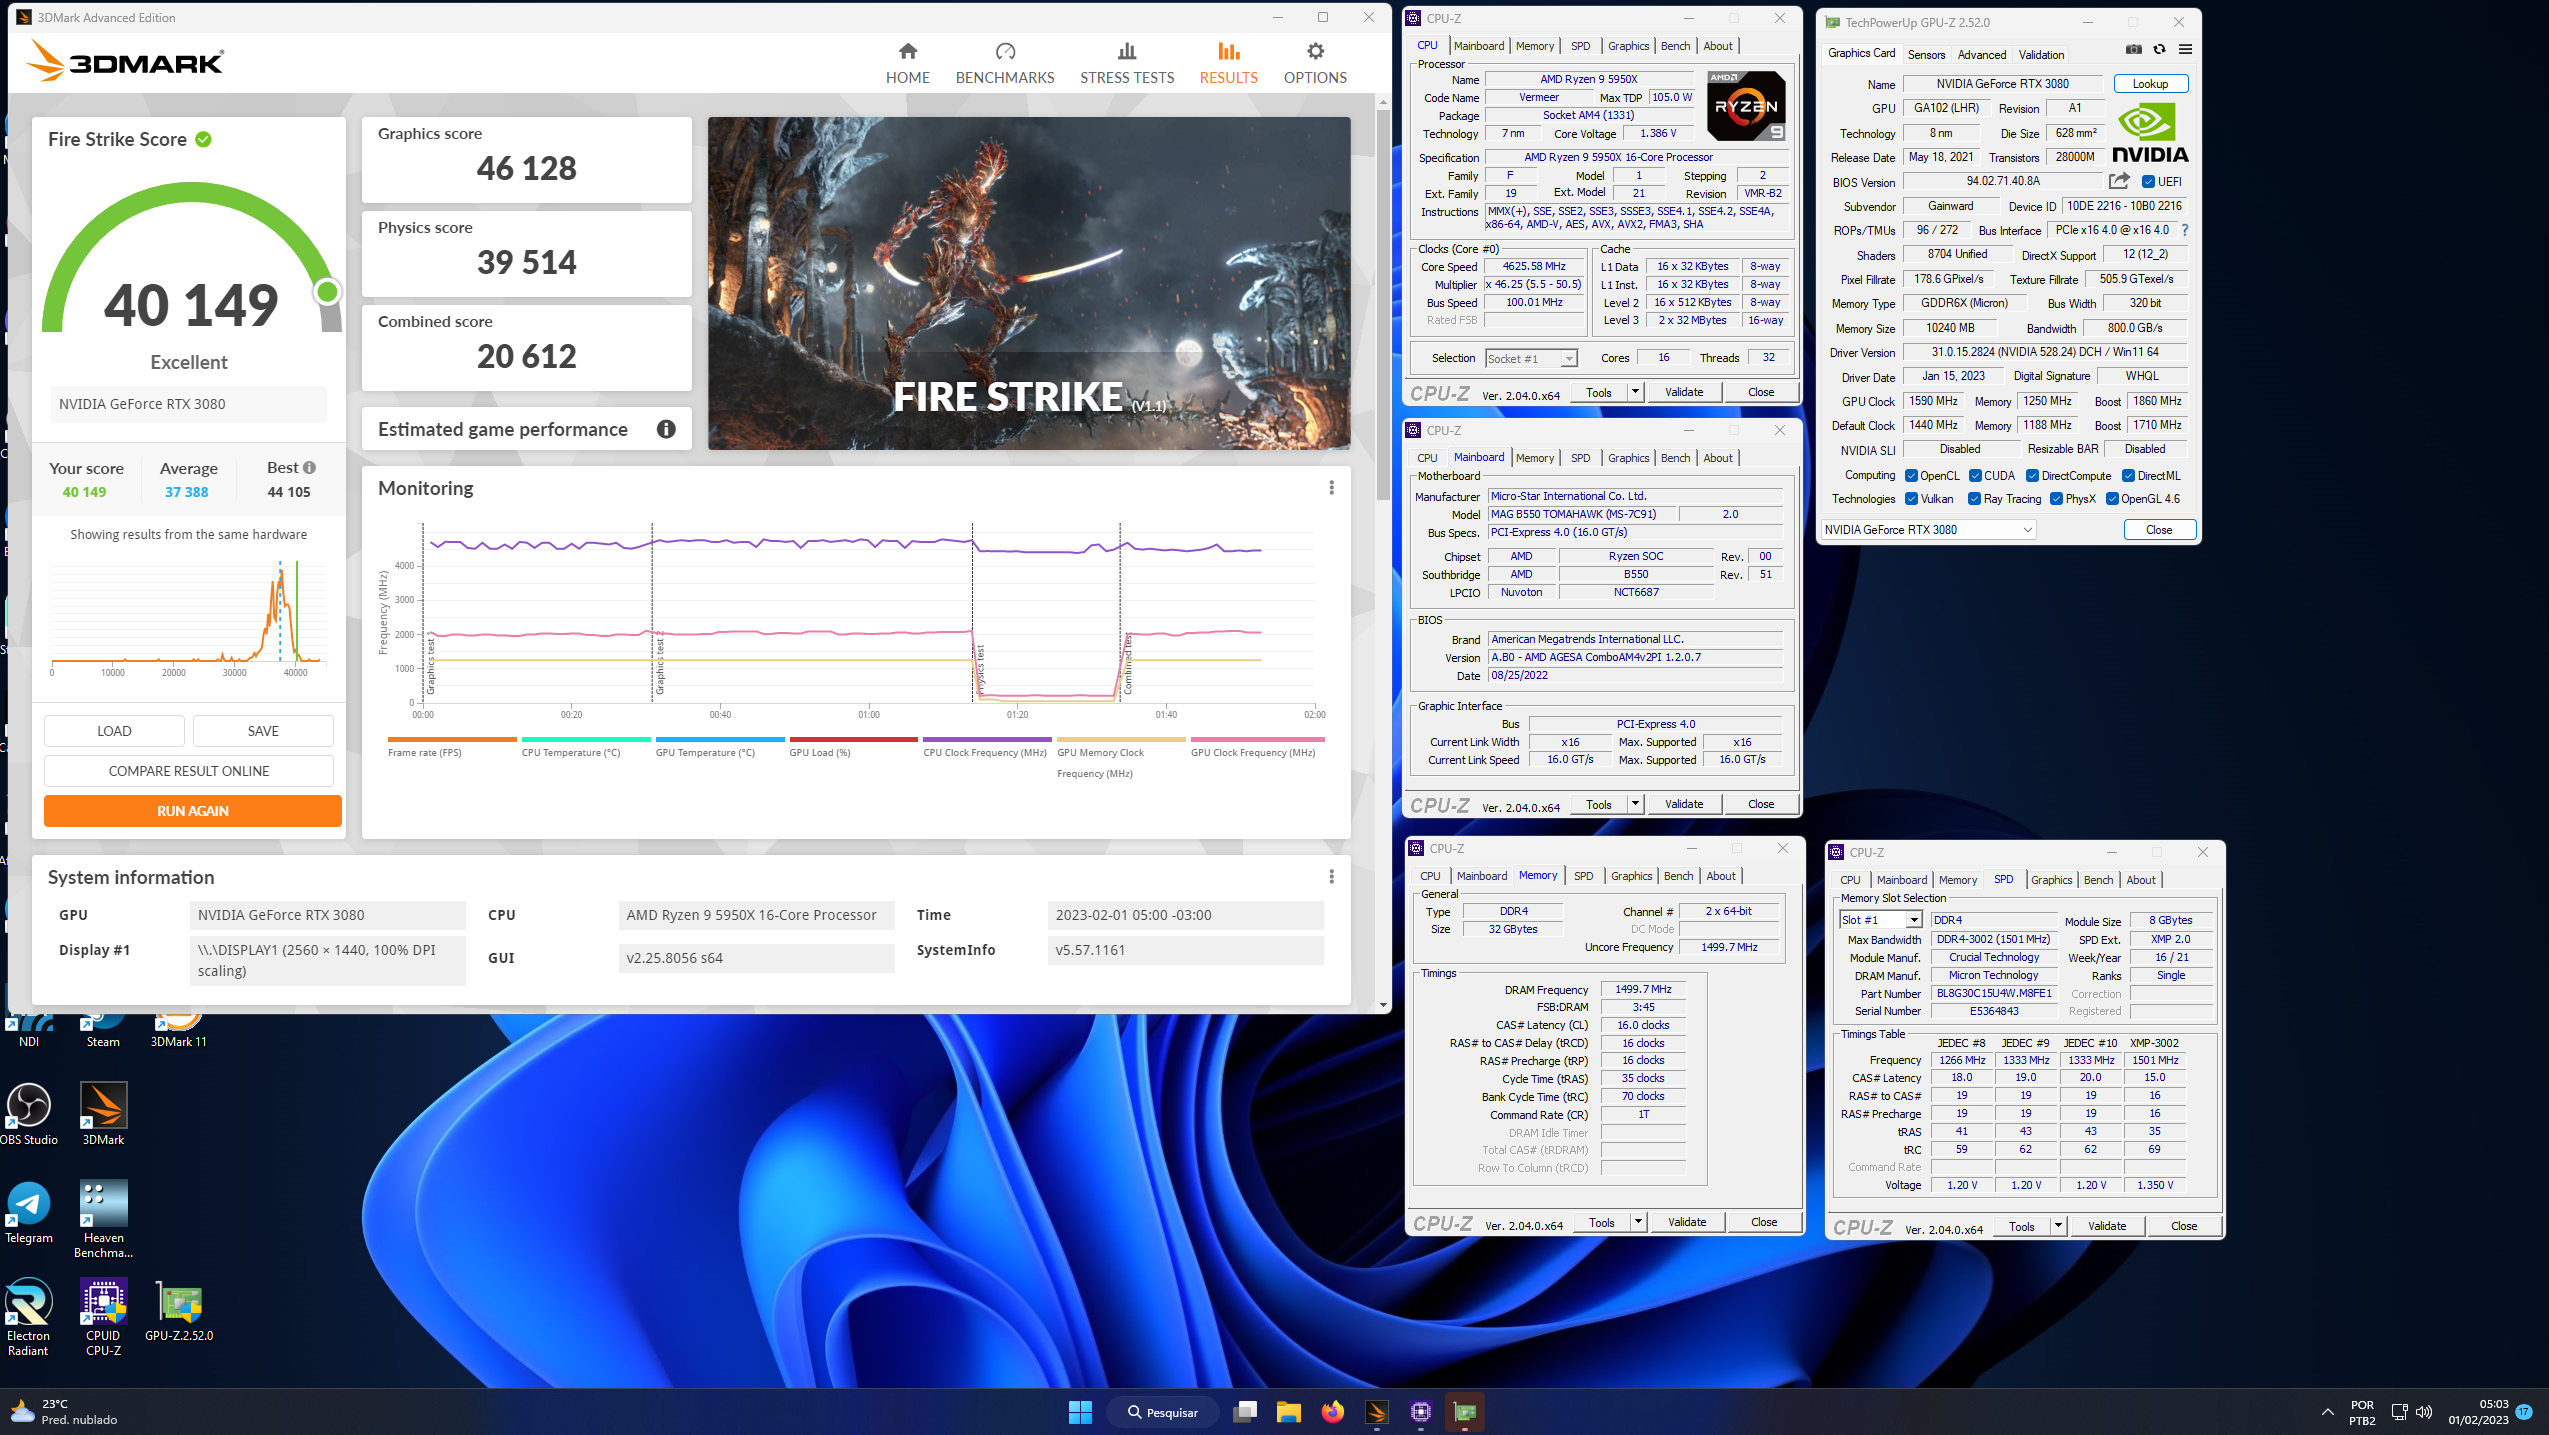Click the GPU-Z BIOS share/export icon
The height and width of the screenshot is (1435, 2549).
2119,181
